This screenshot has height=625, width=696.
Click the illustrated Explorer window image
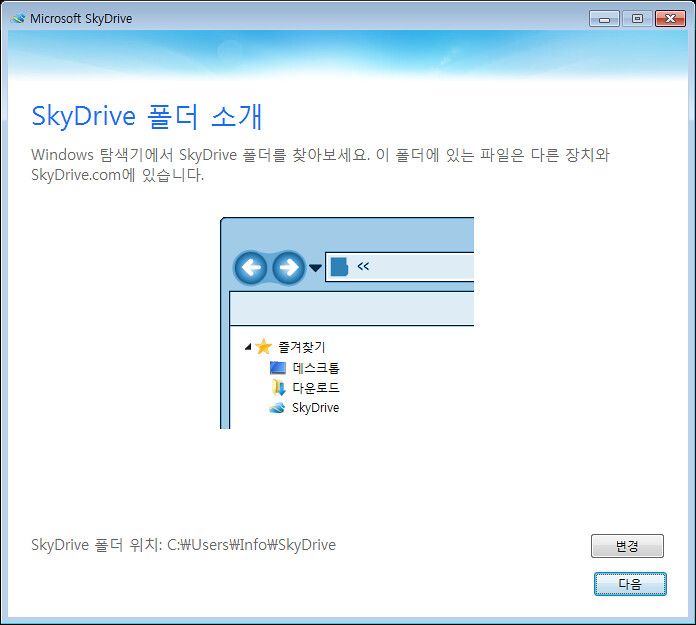(347, 323)
